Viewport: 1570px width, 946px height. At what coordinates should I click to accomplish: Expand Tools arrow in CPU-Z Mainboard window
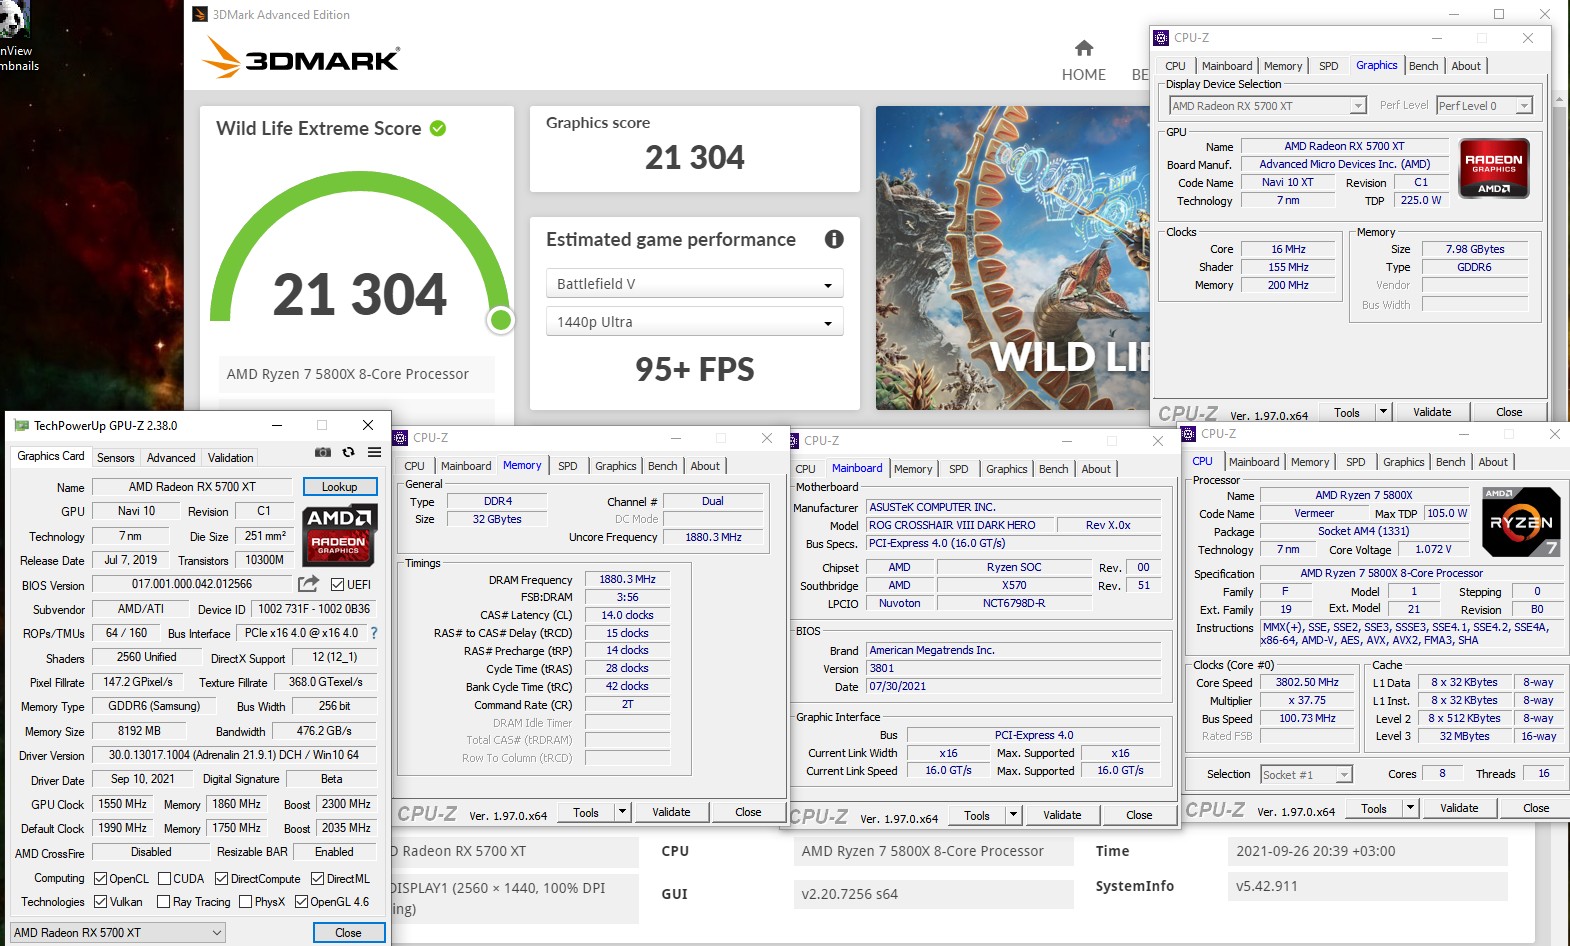(x=1014, y=815)
